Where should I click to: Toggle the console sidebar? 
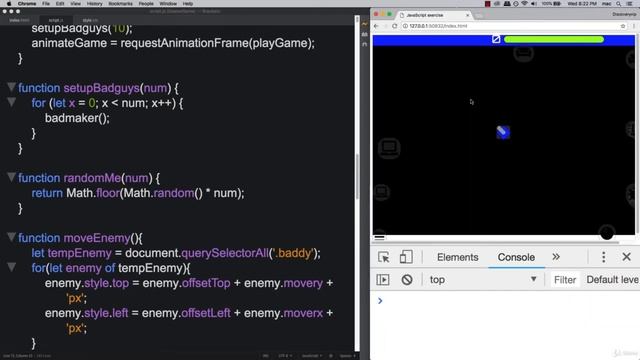click(382, 280)
